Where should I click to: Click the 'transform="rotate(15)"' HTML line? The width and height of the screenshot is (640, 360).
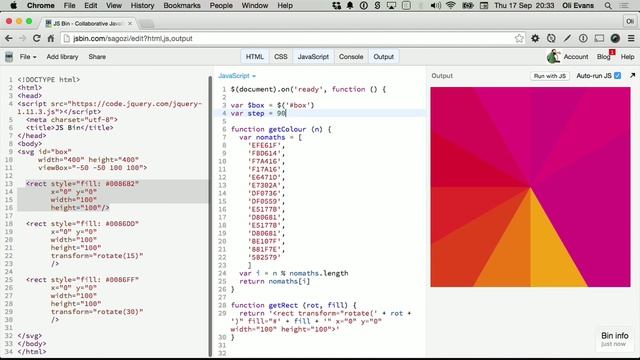pyautogui.click(x=97, y=256)
